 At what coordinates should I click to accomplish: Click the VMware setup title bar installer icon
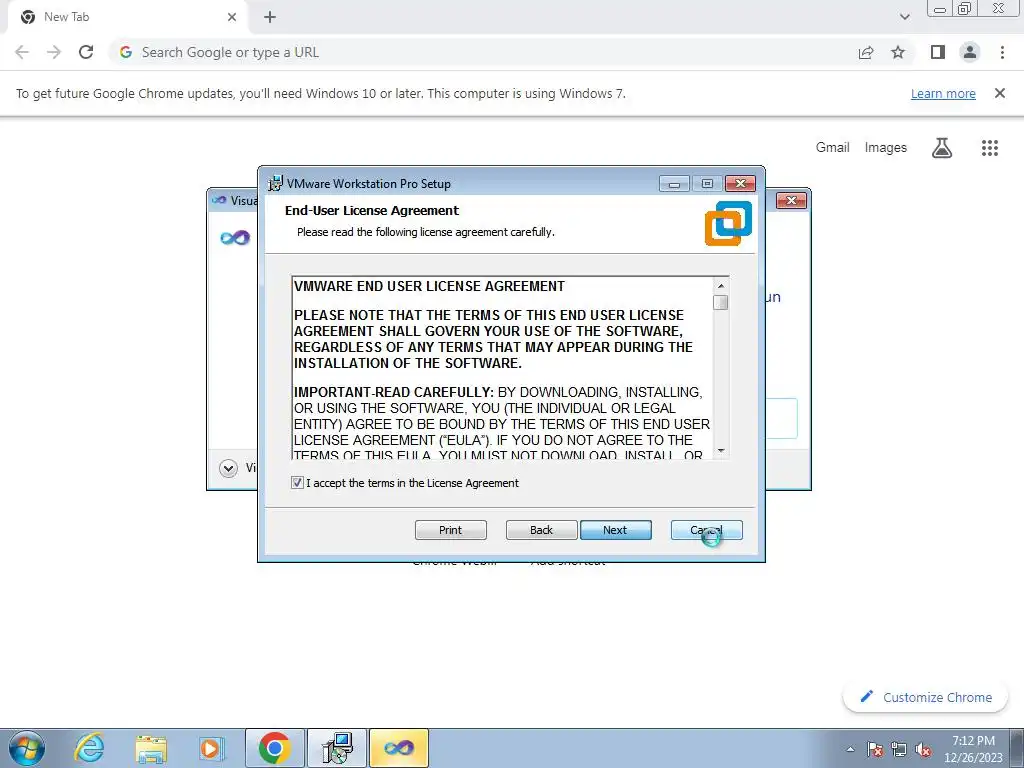point(276,184)
